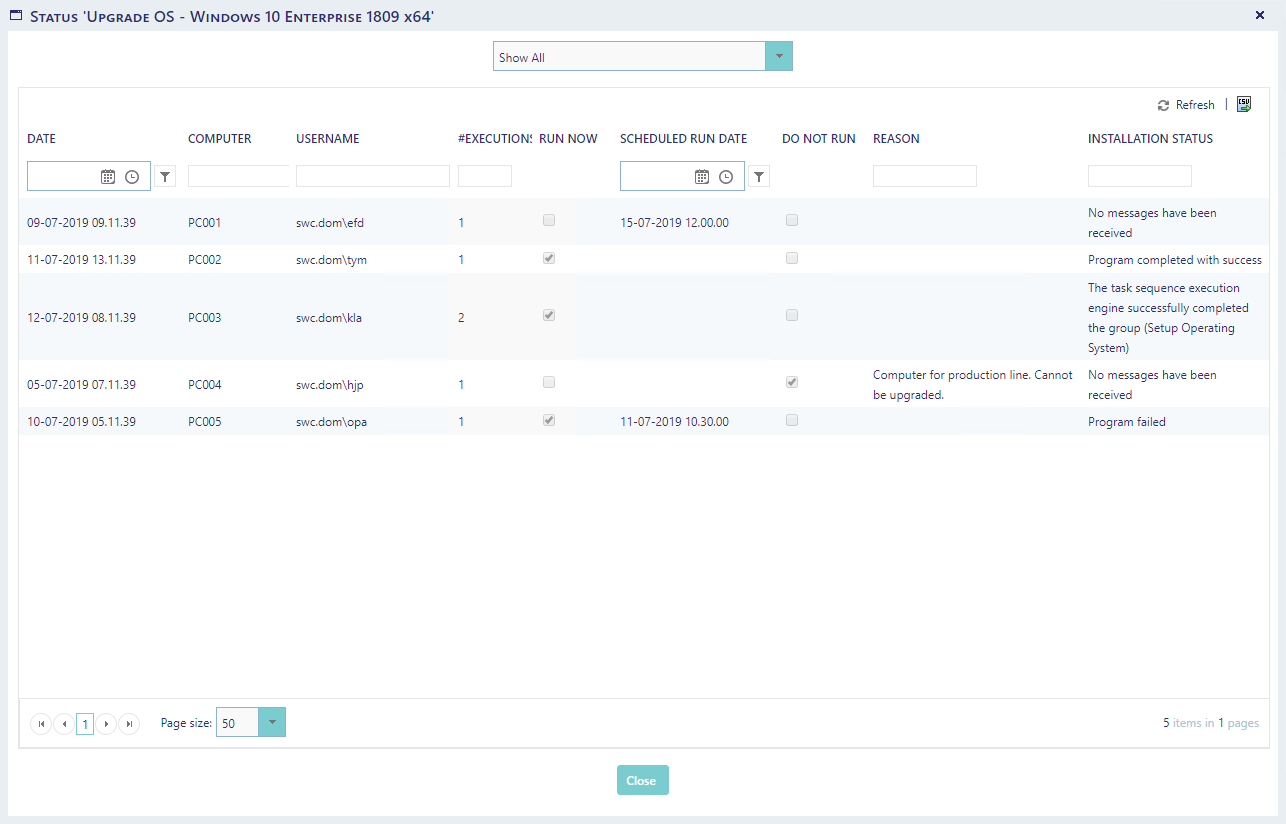The height and width of the screenshot is (824, 1286).
Task: Export the table using the CSV icon
Action: (x=1244, y=104)
